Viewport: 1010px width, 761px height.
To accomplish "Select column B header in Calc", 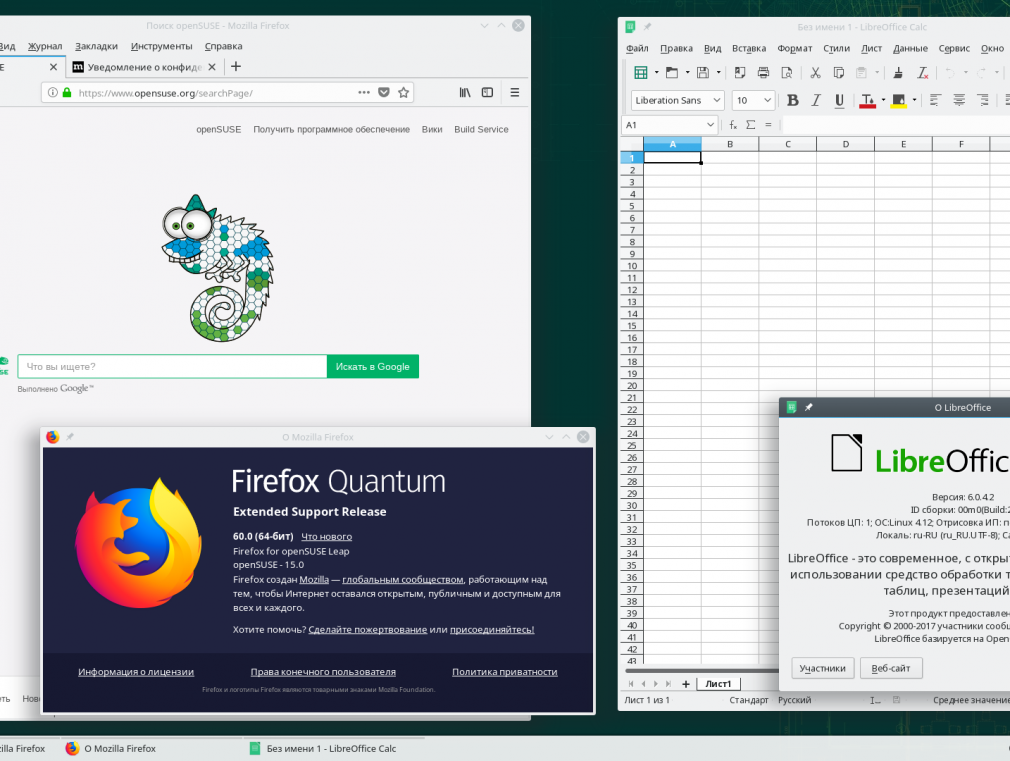I will [730, 144].
